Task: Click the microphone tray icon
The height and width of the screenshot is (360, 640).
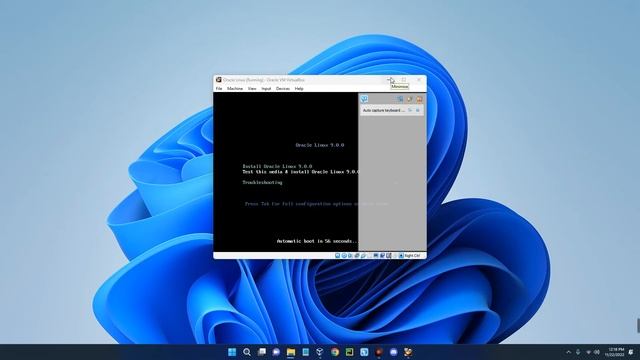Action: 578,352
